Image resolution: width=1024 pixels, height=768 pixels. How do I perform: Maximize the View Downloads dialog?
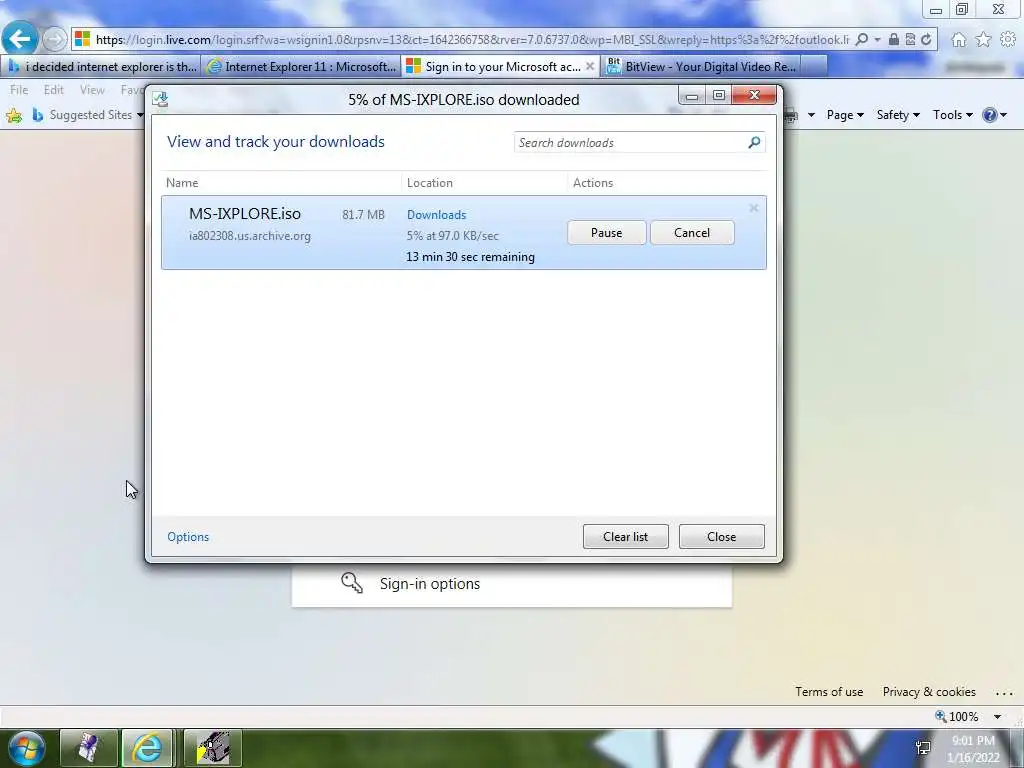pyautogui.click(x=719, y=96)
